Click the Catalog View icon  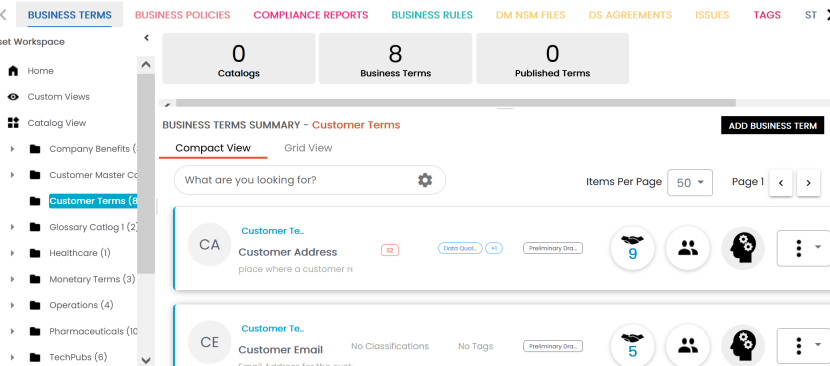point(13,123)
